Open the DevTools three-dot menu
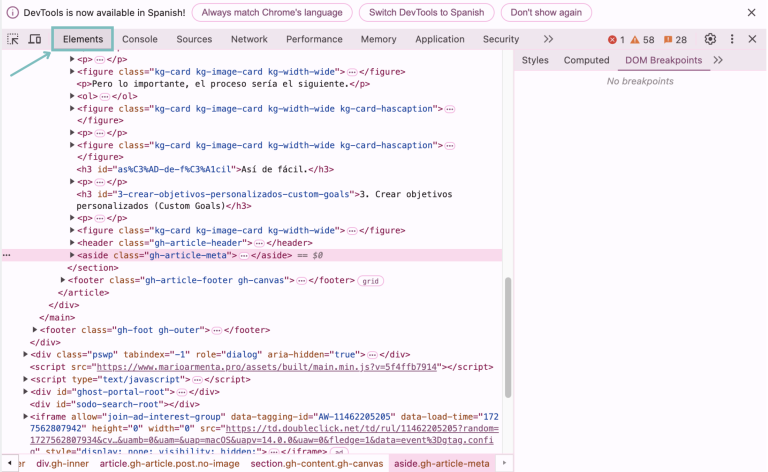Viewport: 768px width, 472px height. (x=732, y=39)
